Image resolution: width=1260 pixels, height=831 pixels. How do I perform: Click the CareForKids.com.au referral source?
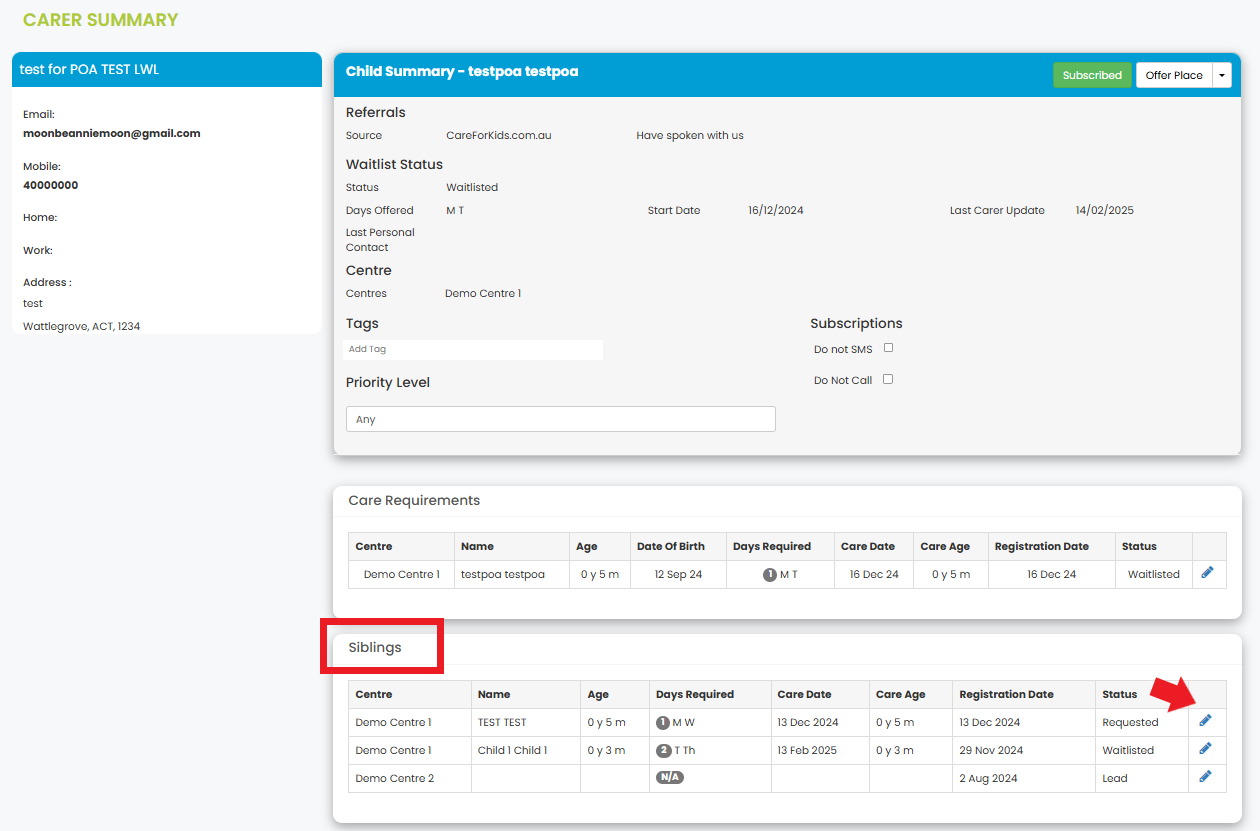point(498,135)
